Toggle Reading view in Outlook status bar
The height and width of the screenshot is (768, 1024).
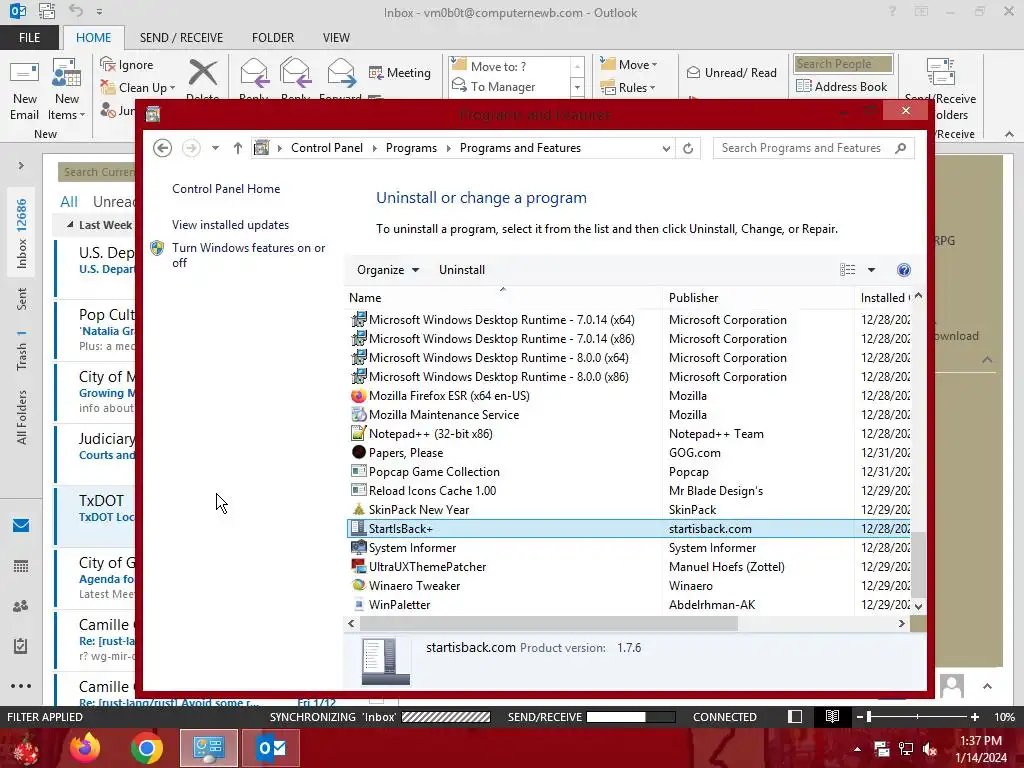click(832, 716)
